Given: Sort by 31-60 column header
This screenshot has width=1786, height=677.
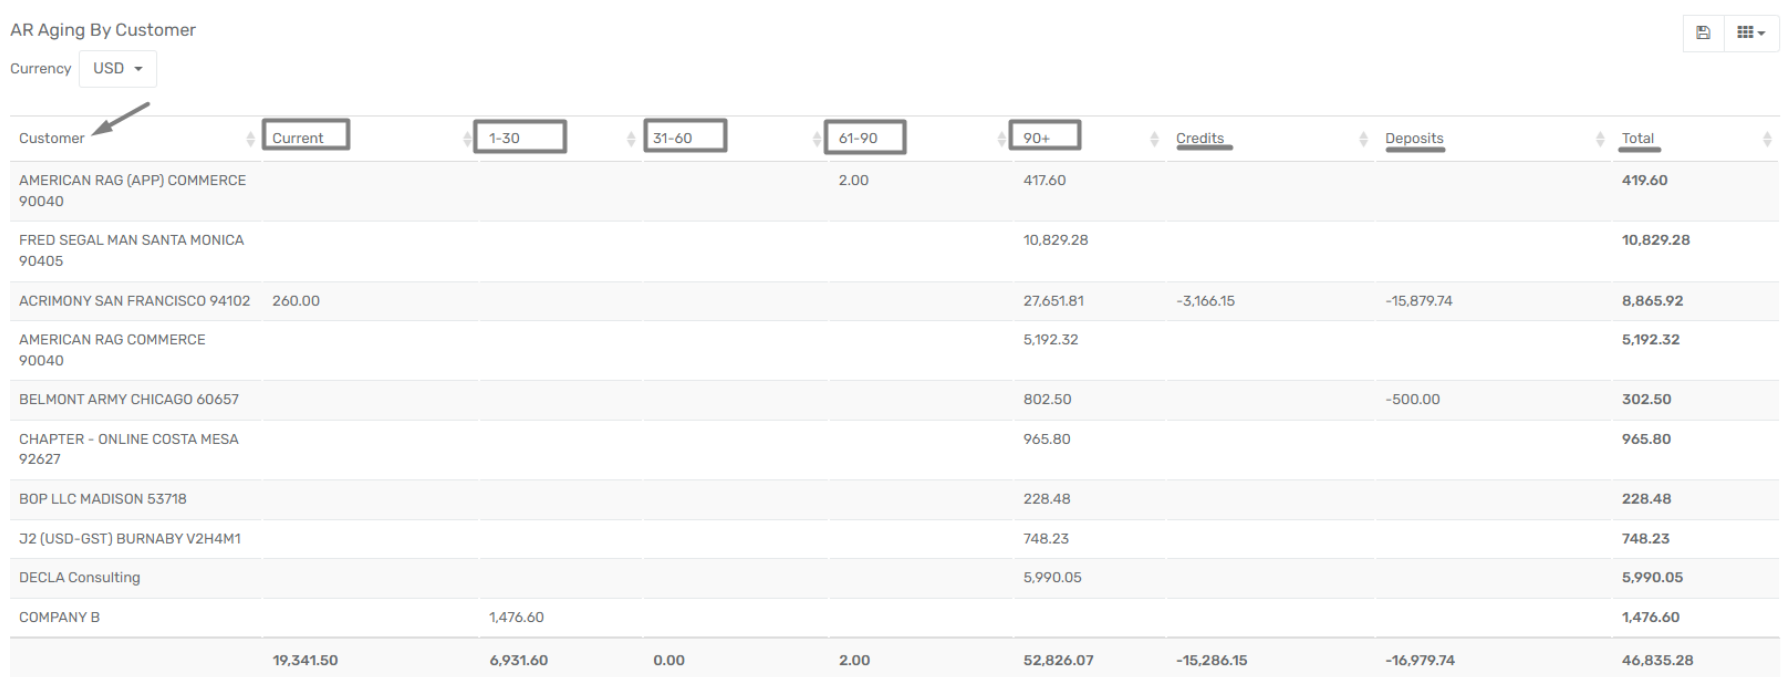Looking at the screenshot, I should [x=672, y=139].
